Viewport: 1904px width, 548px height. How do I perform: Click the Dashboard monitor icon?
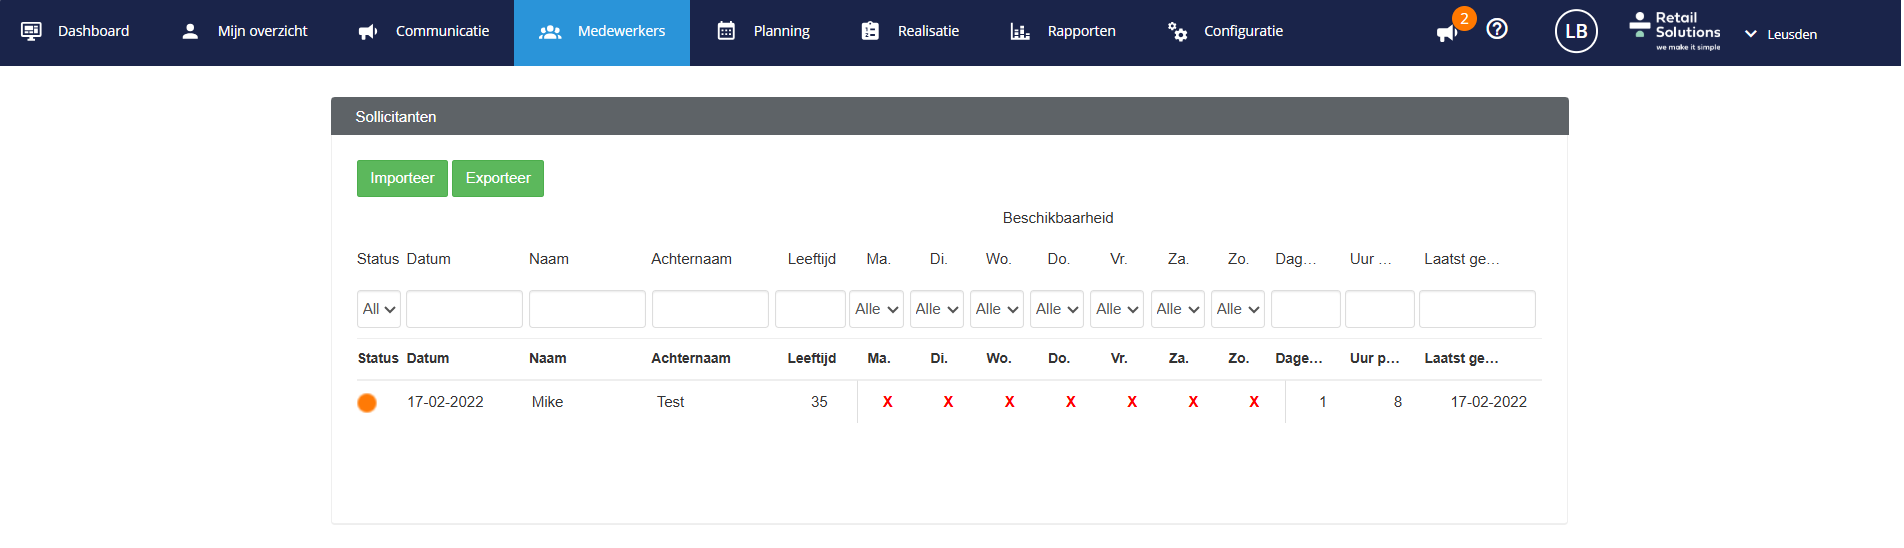(32, 31)
